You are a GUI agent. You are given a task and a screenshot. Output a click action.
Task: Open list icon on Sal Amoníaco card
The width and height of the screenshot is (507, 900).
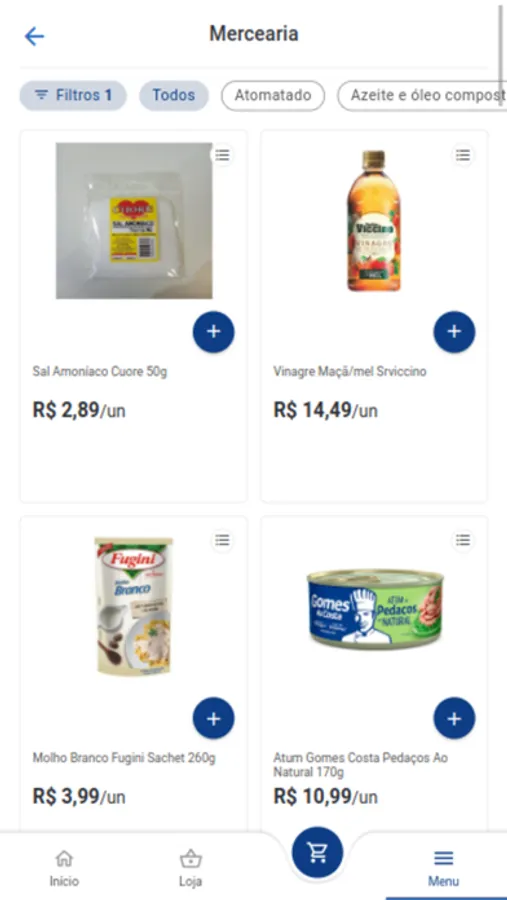(x=222, y=154)
